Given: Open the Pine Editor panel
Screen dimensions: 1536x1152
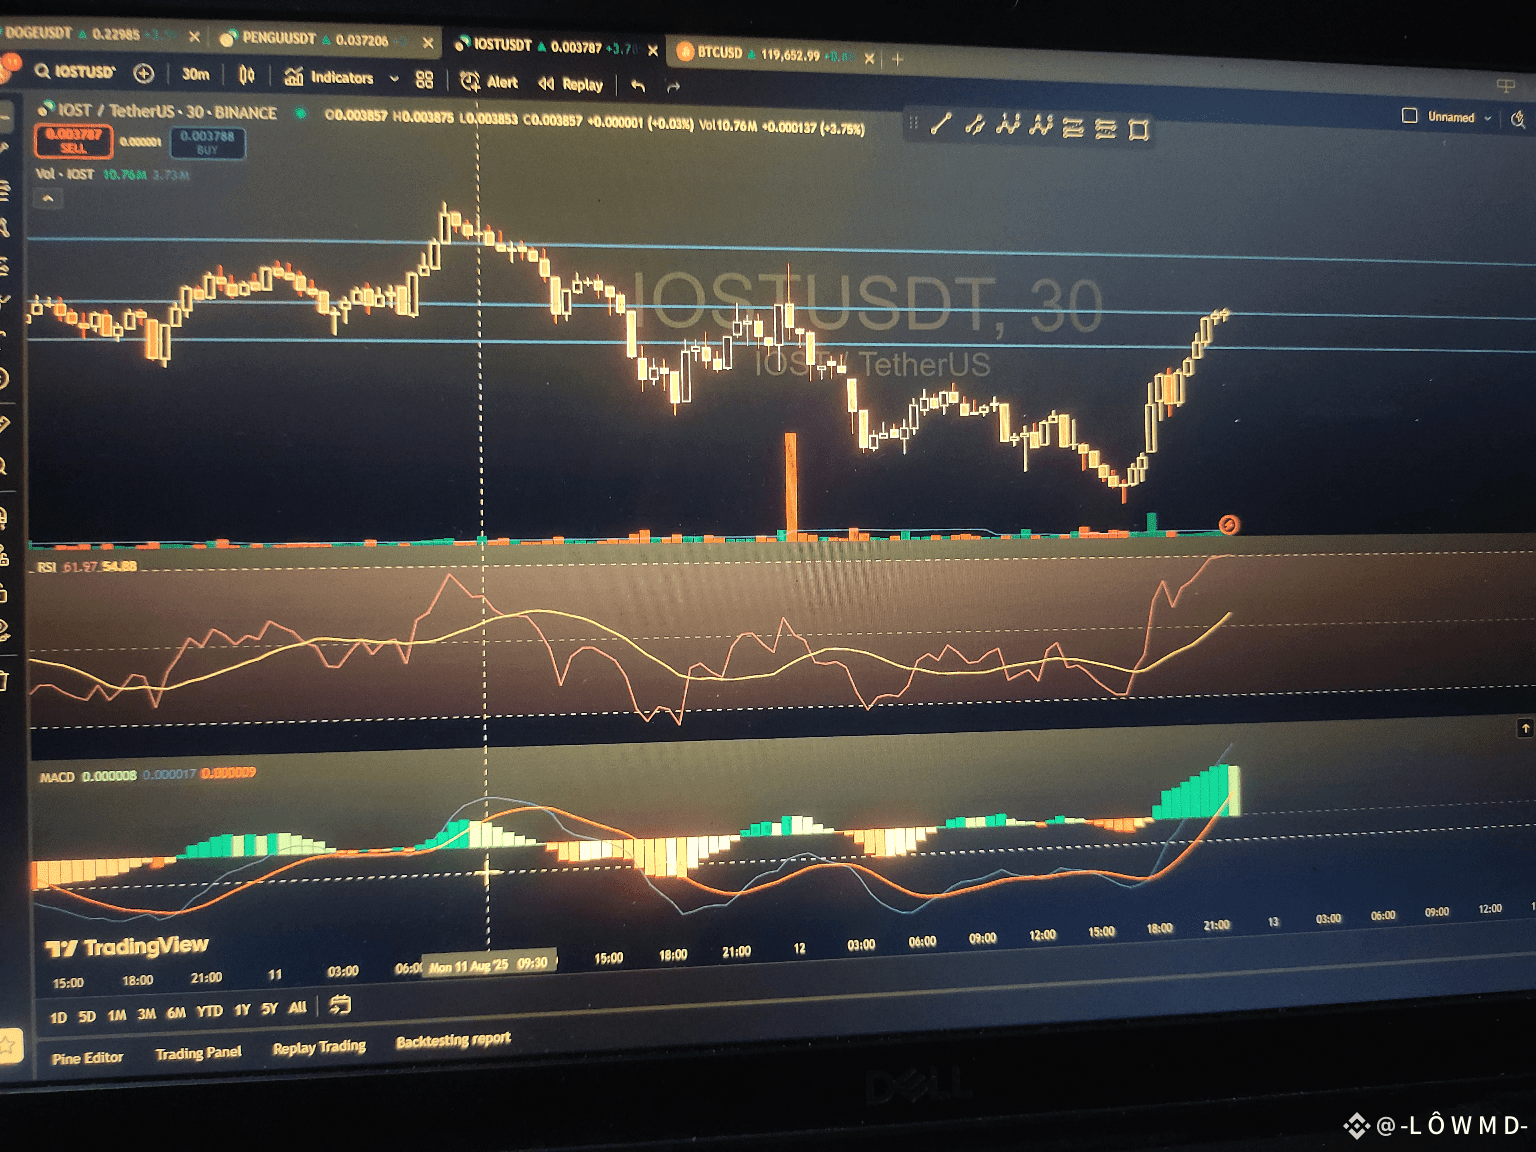Looking at the screenshot, I should [88, 1058].
